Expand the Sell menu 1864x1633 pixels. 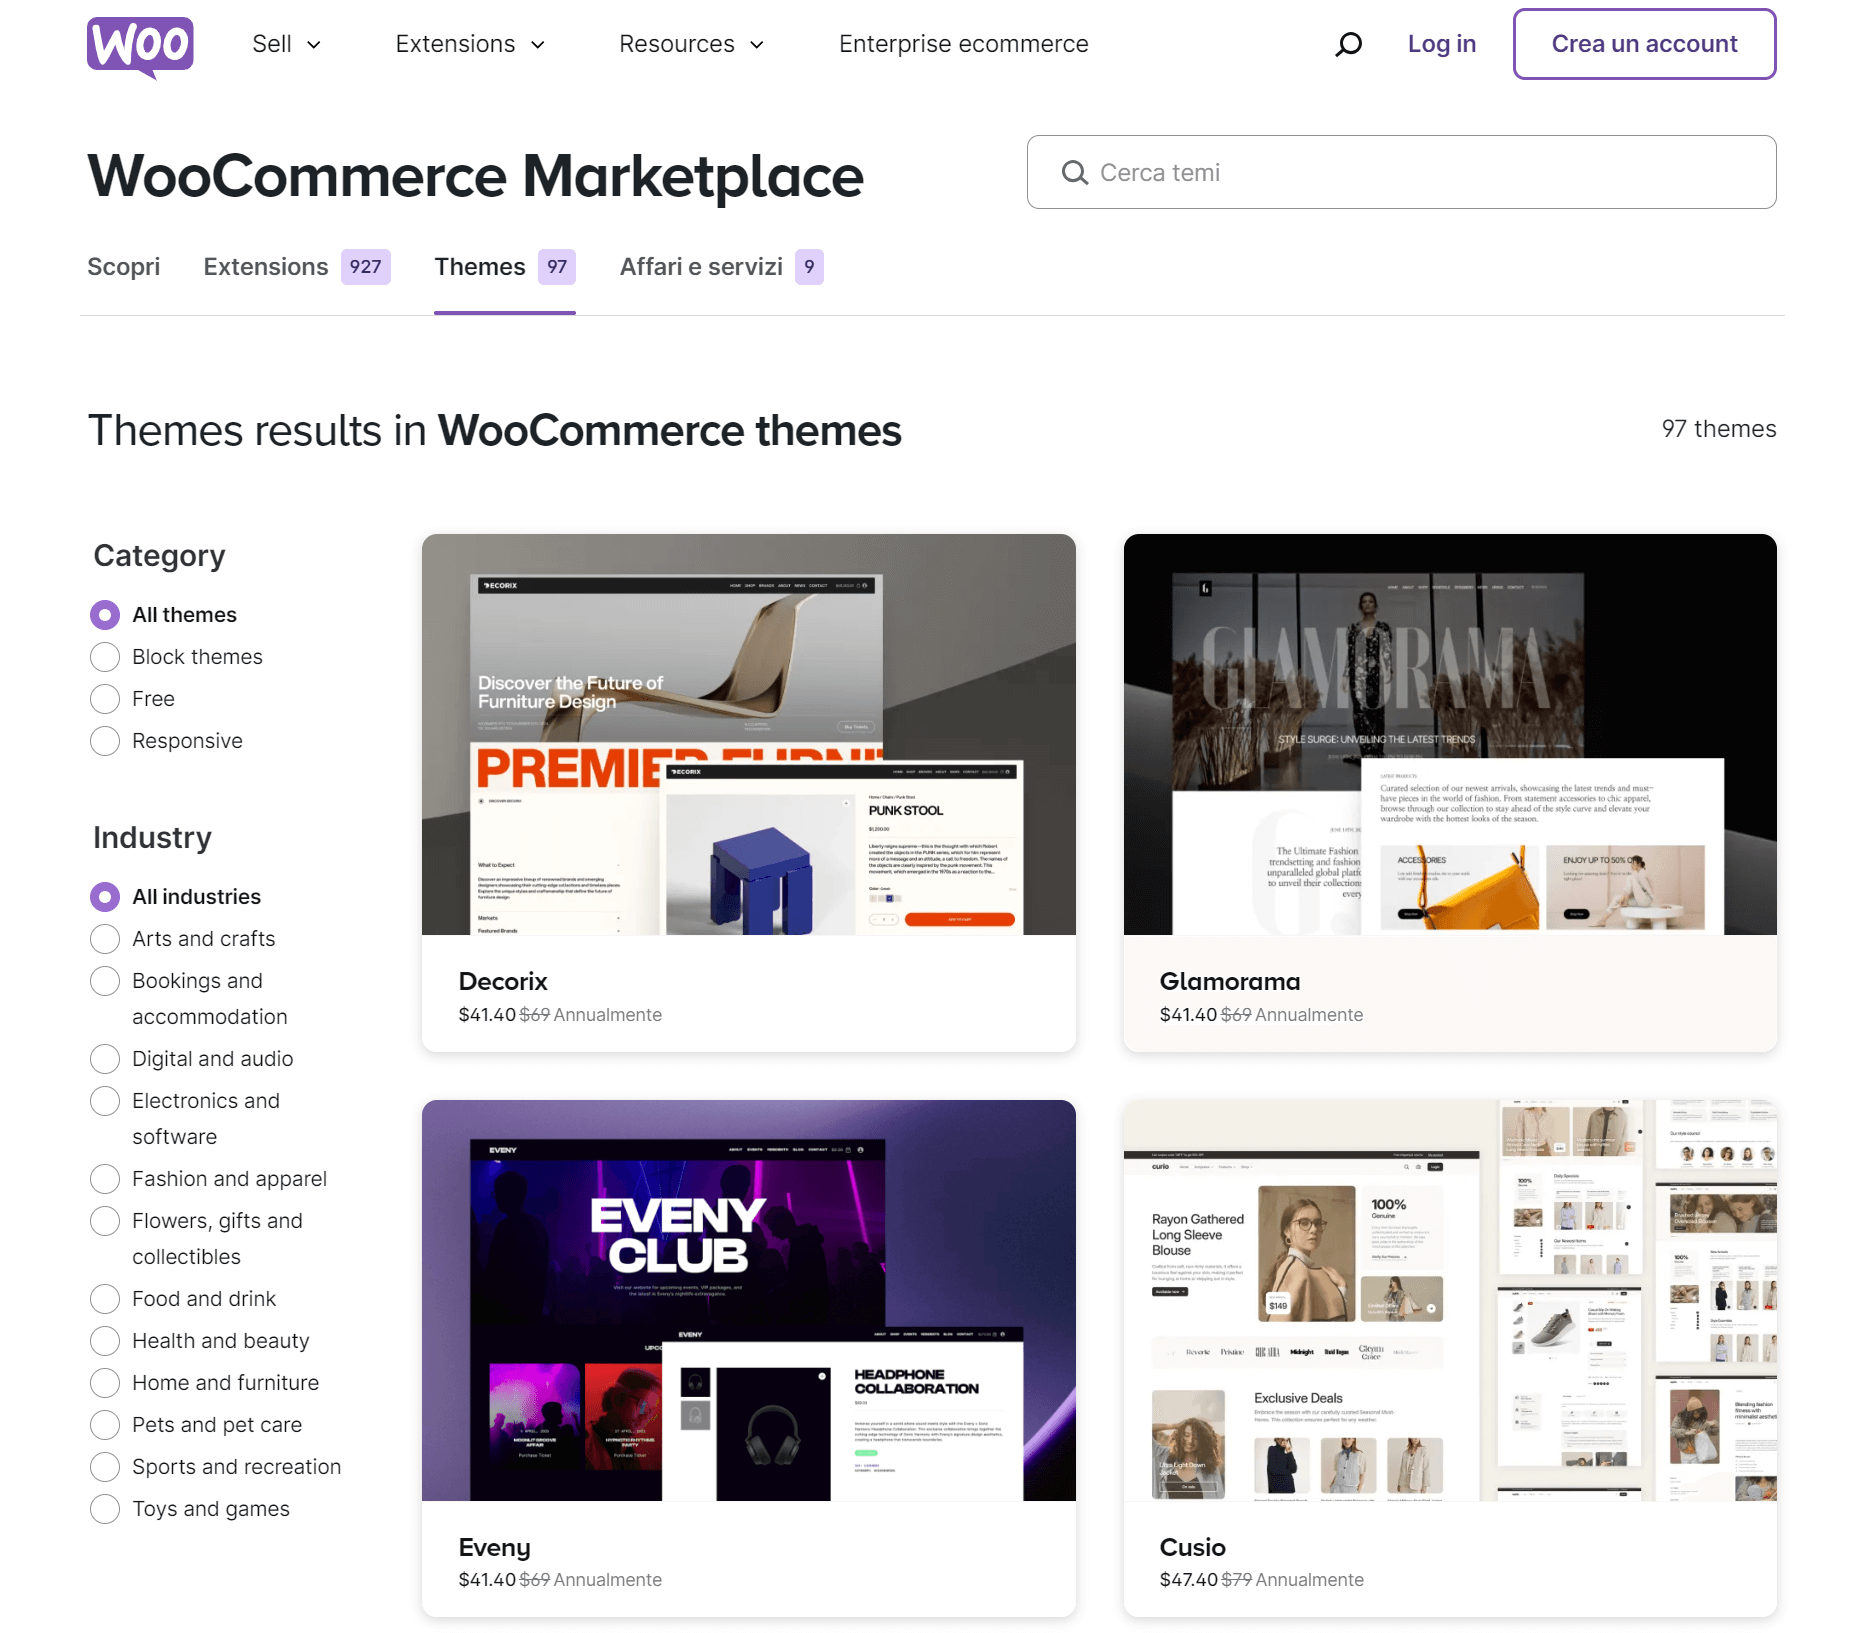point(286,44)
